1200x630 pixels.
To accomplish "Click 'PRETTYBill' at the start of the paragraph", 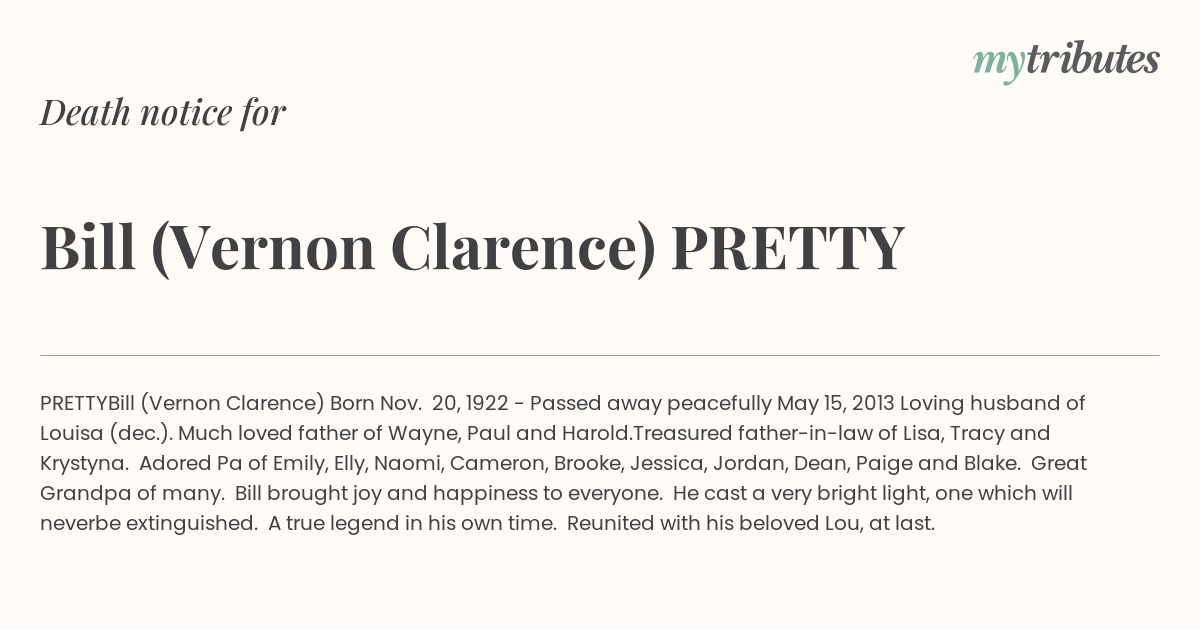I will click(x=87, y=404).
